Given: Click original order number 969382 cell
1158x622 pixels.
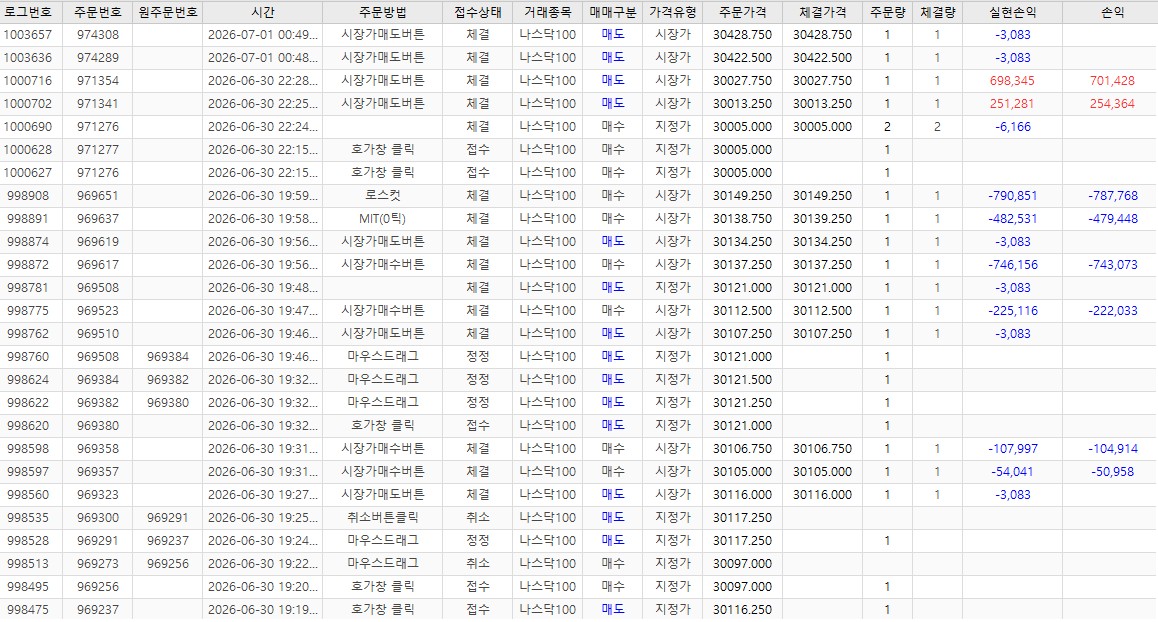Looking at the screenshot, I should tap(168, 380).
